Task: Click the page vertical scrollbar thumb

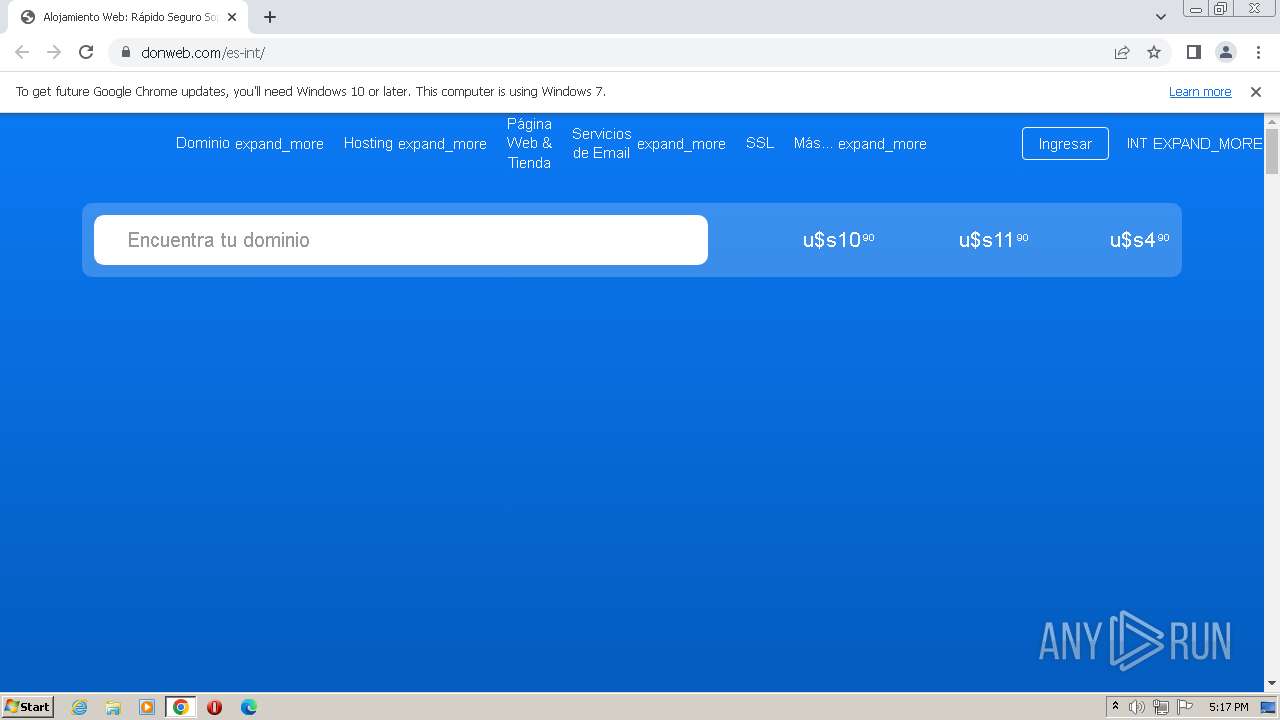Action: coord(1272,151)
